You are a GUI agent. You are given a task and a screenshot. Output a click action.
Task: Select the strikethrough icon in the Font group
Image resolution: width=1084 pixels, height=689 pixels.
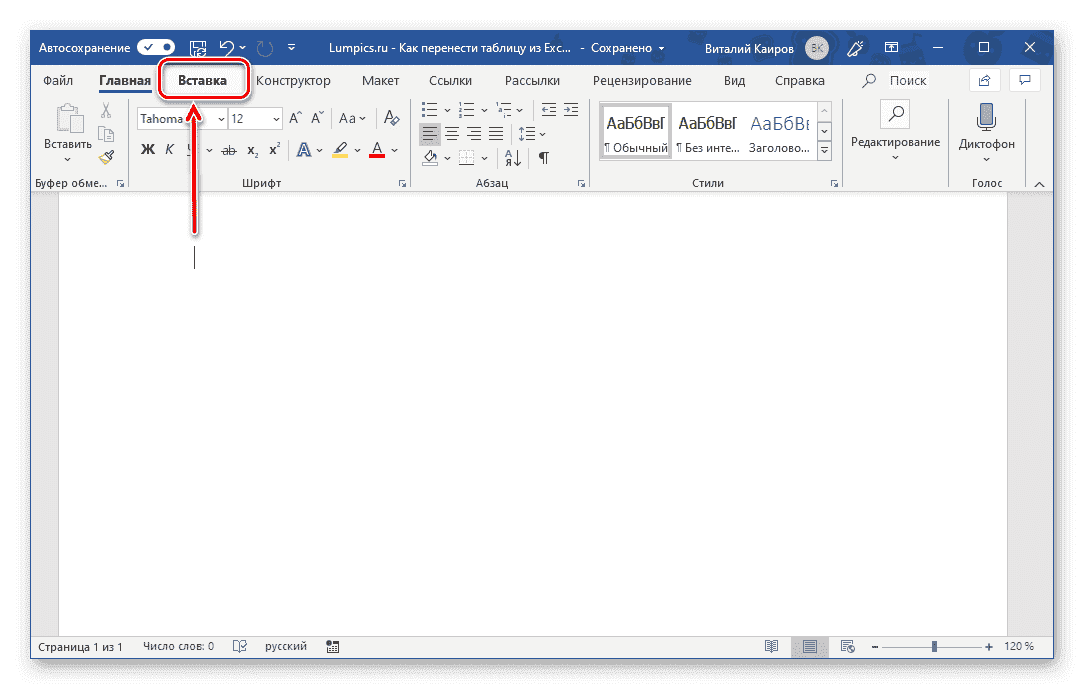pyautogui.click(x=229, y=149)
